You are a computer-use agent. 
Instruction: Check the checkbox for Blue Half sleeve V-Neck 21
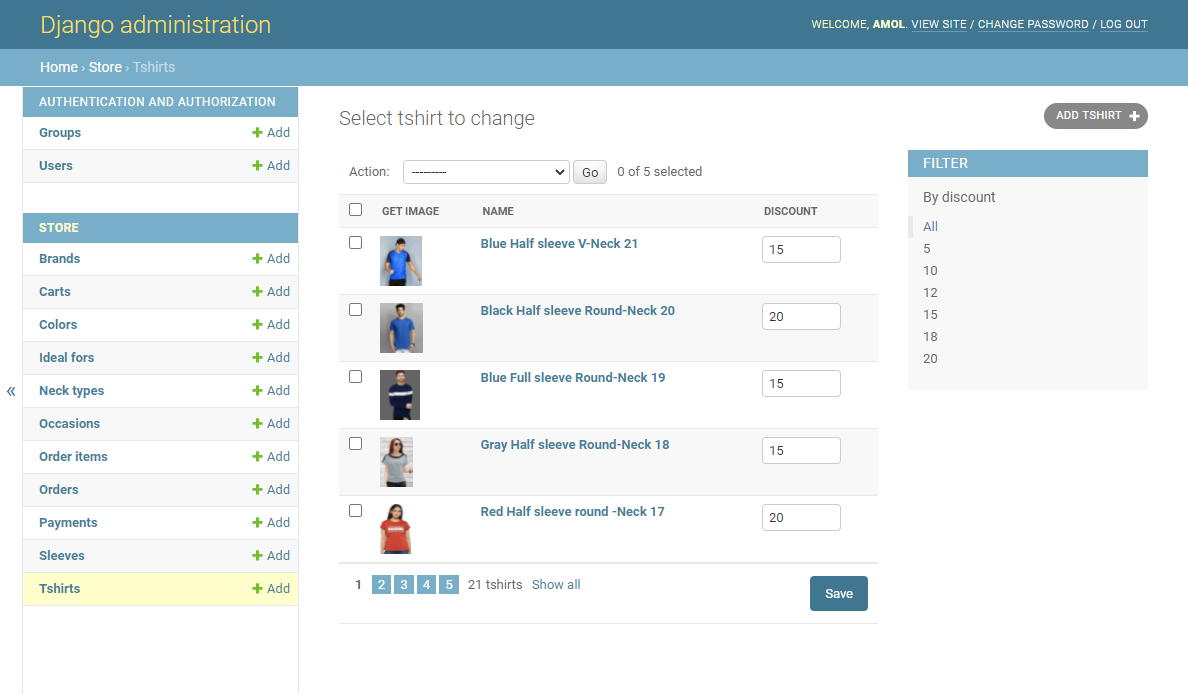[355, 242]
